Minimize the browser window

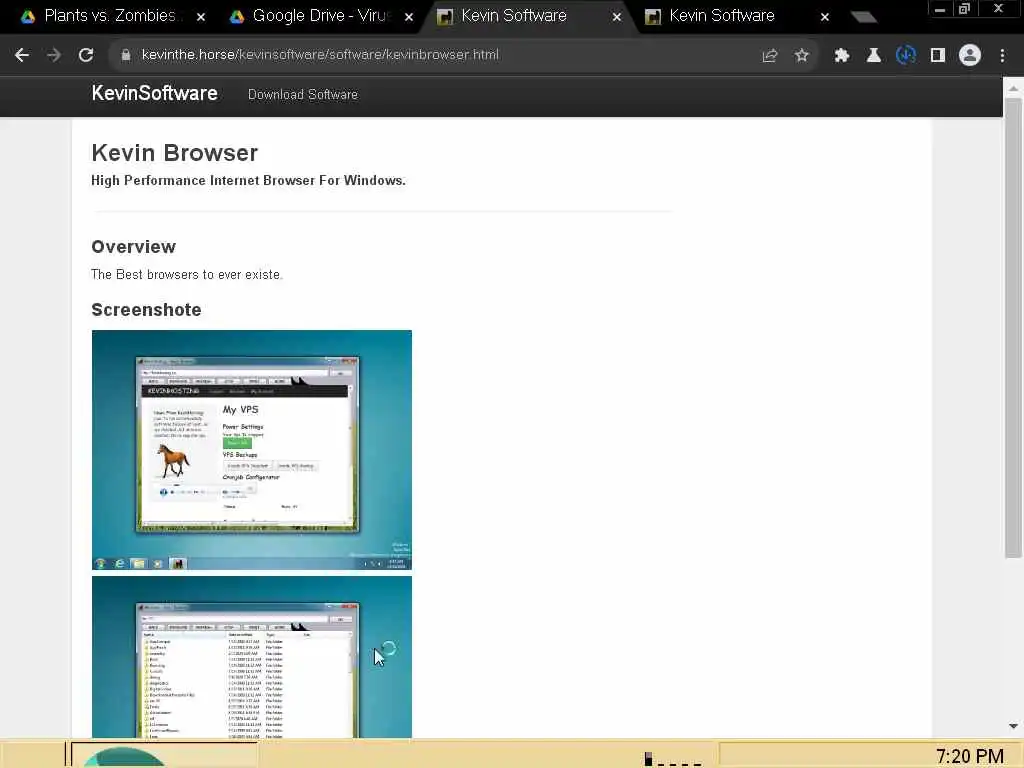pyautogui.click(x=940, y=9)
